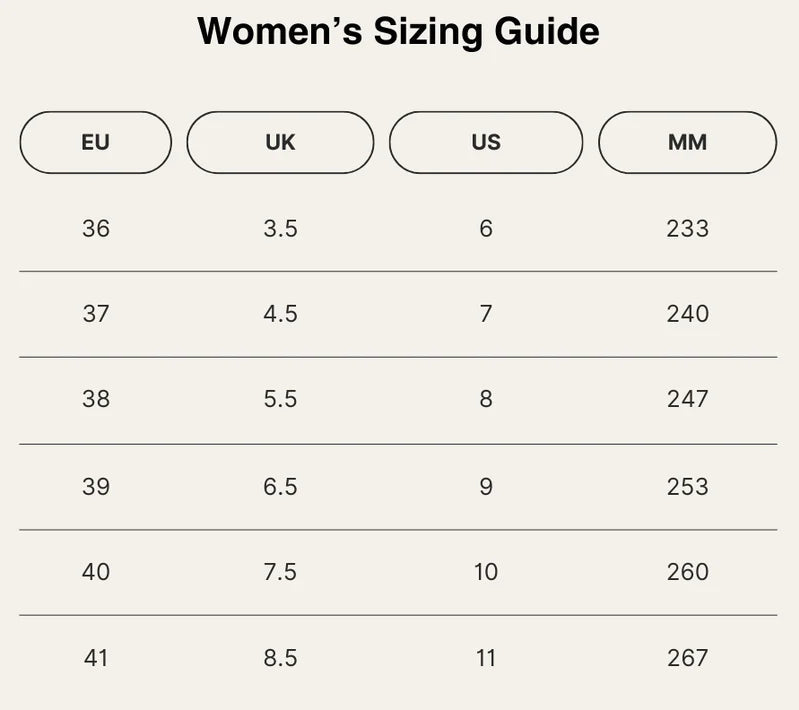Select EU size 36 cell

[x=96, y=229]
